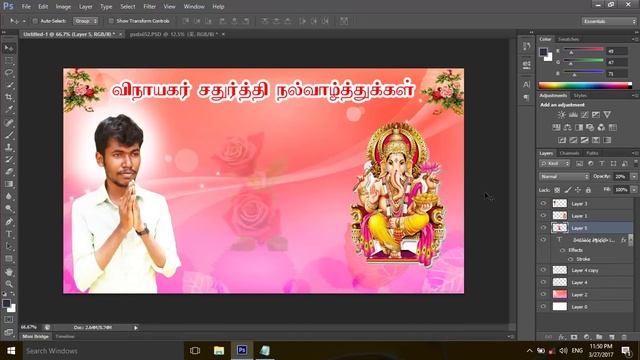Open the Opacity slider arrow
Screen dimensions: 640x360
pos(634,177)
